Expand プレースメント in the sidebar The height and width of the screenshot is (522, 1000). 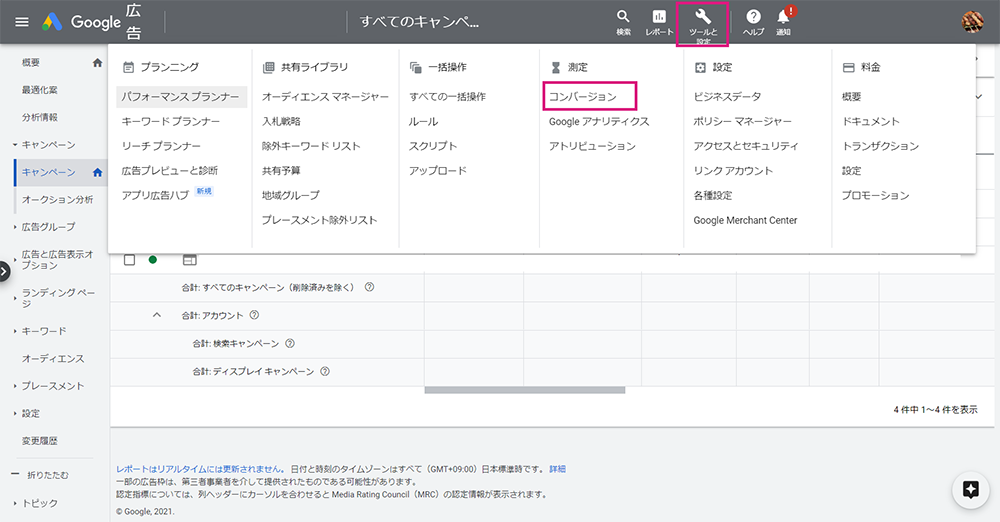coord(15,386)
